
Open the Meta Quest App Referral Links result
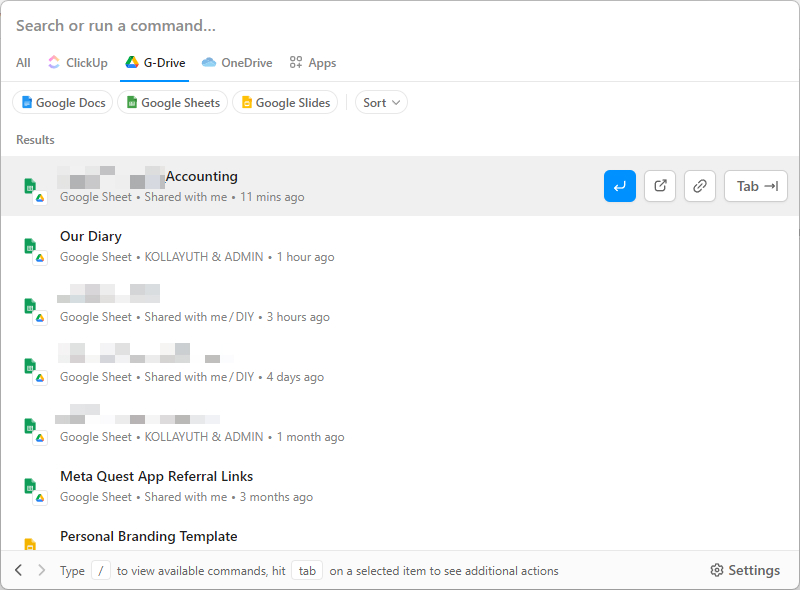pyautogui.click(x=400, y=486)
